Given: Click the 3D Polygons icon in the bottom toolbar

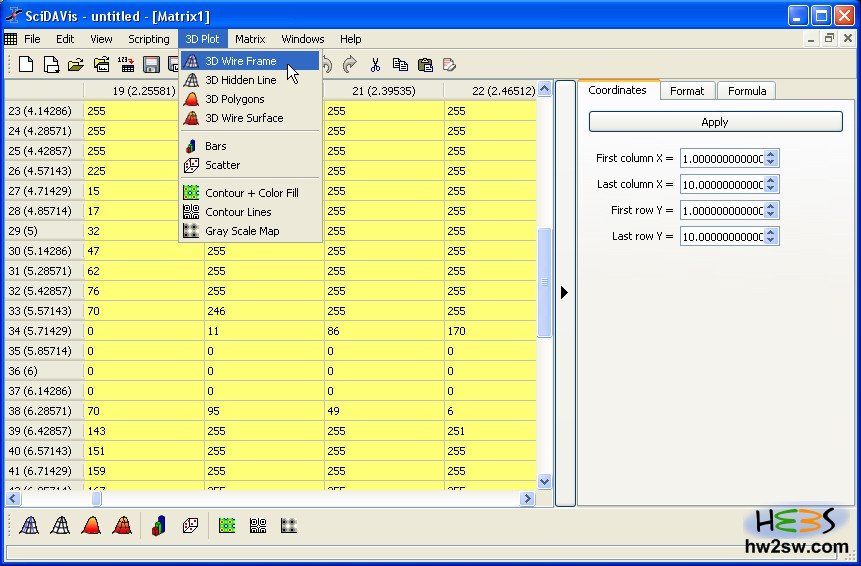Looking at the screenshot, I should pyautogui.click(x=91, y=525).
